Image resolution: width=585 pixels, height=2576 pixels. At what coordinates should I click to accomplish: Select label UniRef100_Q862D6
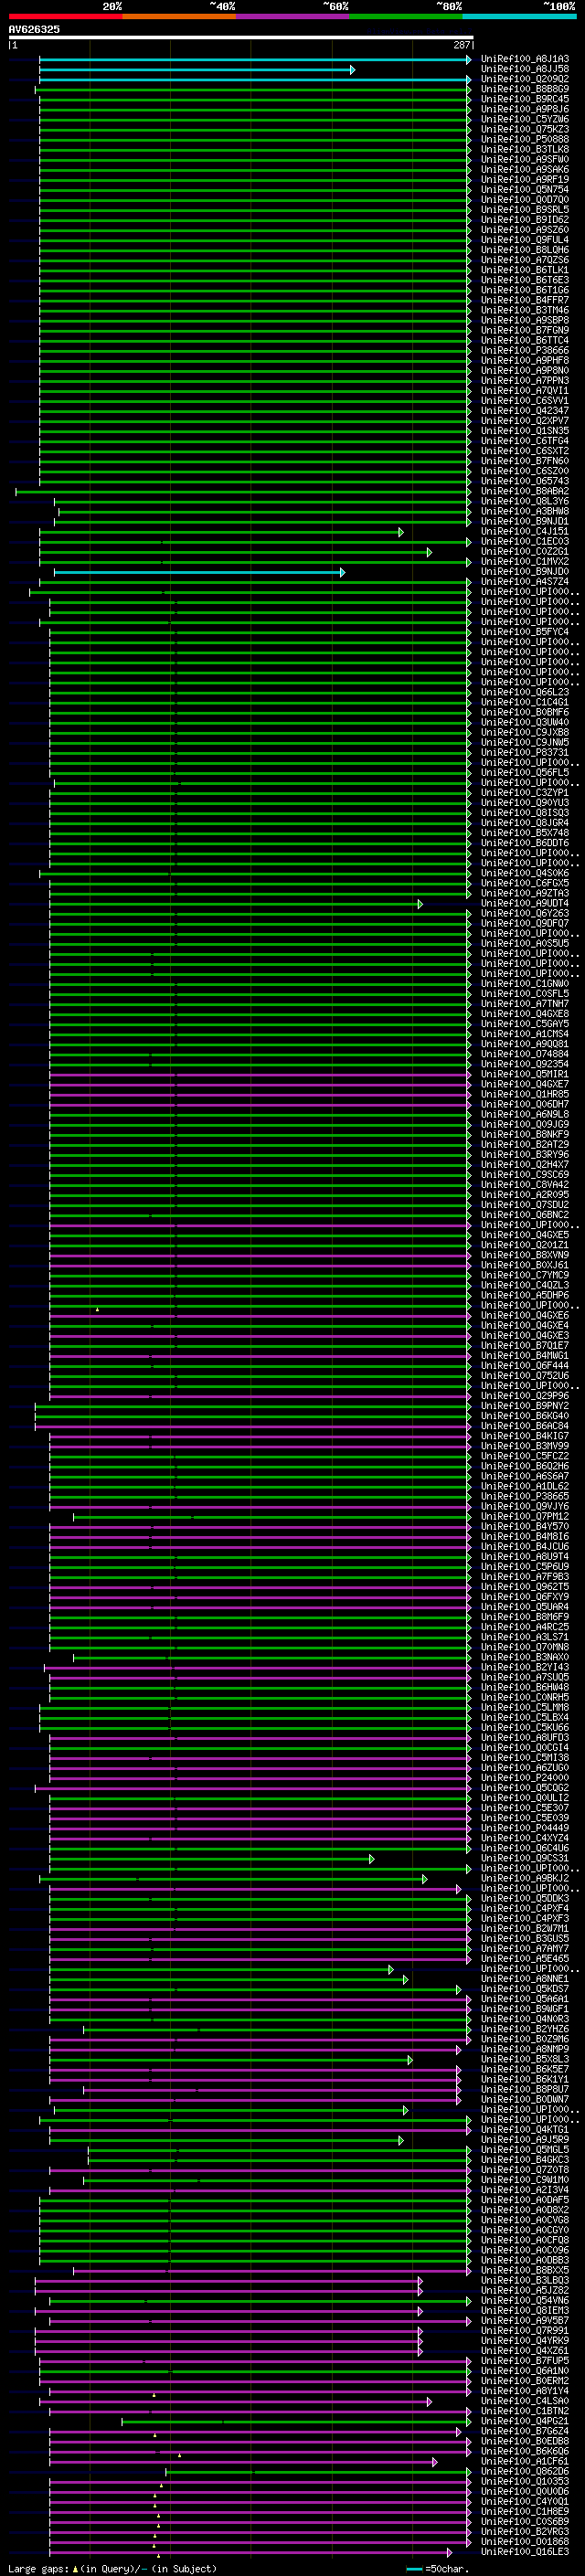(525, 2471)
